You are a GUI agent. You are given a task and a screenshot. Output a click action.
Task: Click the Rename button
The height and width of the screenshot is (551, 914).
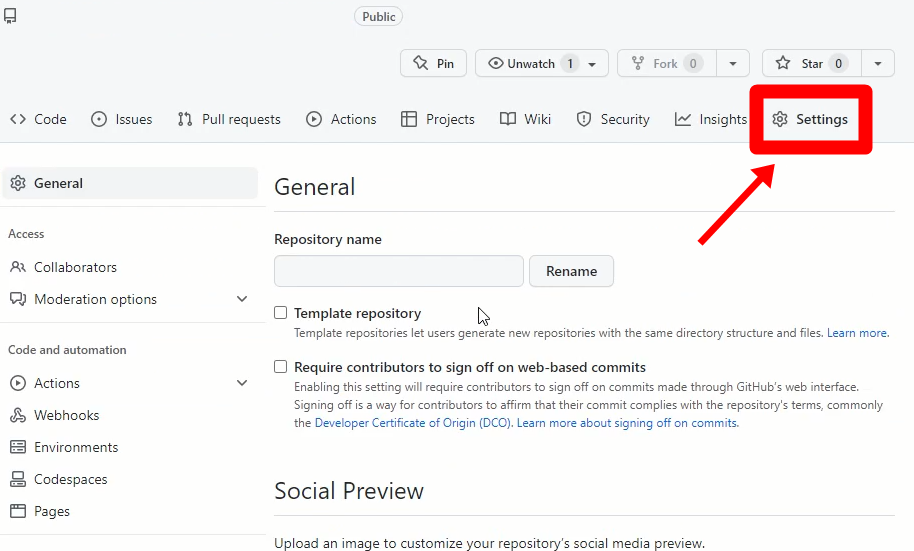click(x=571, y=271)
